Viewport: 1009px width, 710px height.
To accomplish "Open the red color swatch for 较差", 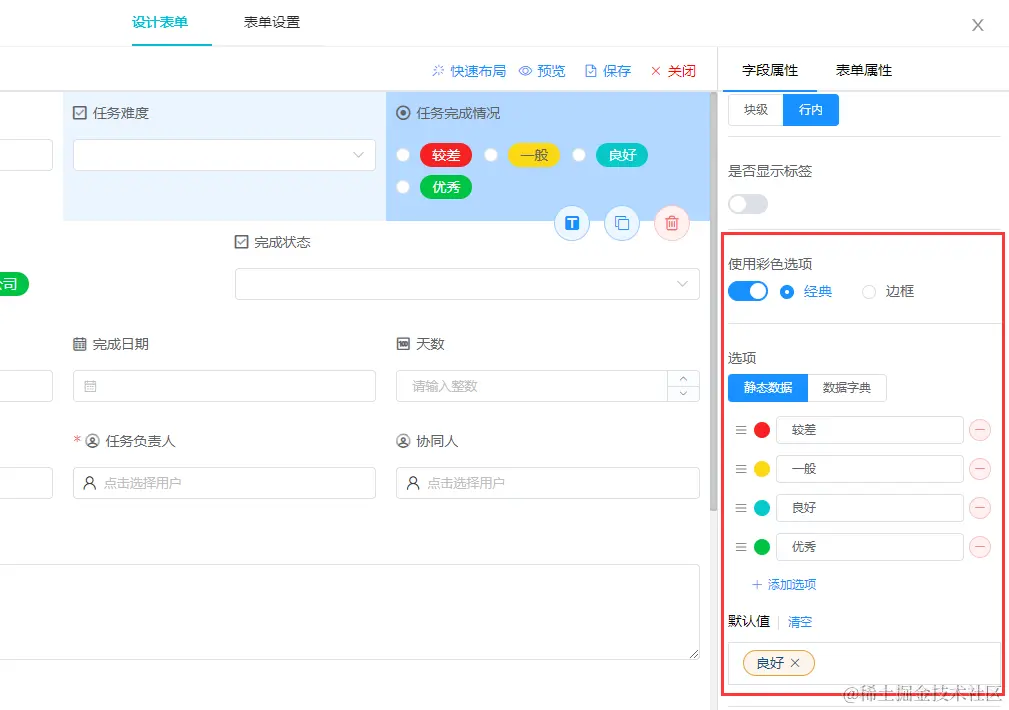I will [x=762, y=430].
